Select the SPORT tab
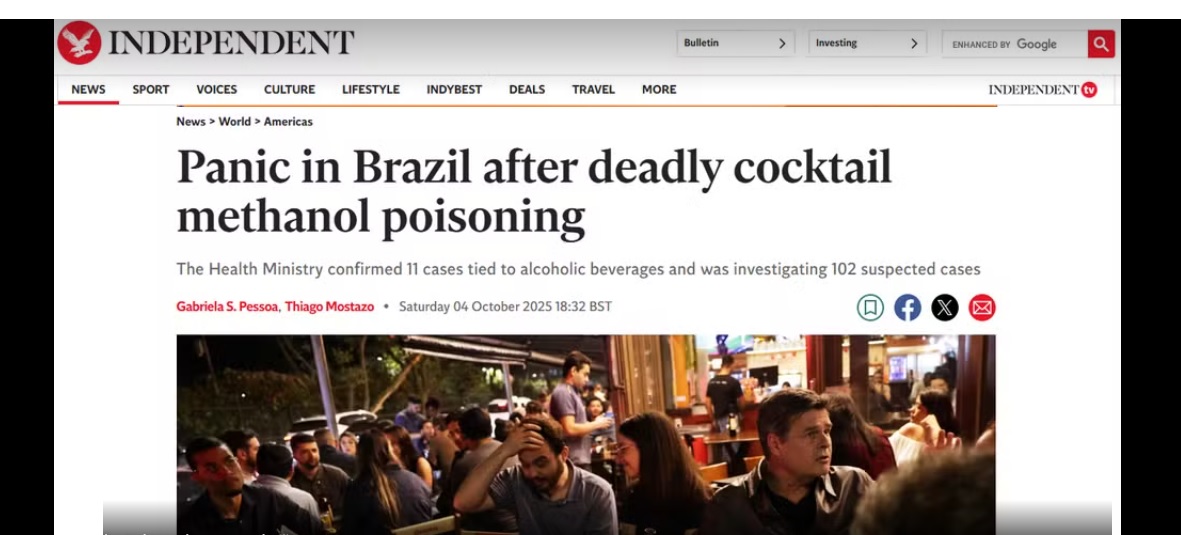The height and width of the screenshot is (535, 1181). pos(151,90)
